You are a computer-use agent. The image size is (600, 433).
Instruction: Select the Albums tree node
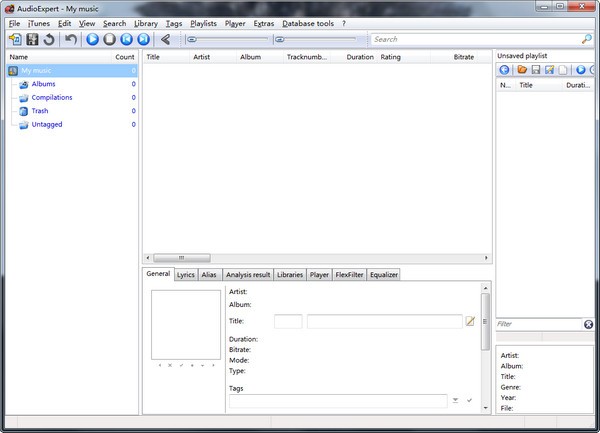(x=43, y=84)
